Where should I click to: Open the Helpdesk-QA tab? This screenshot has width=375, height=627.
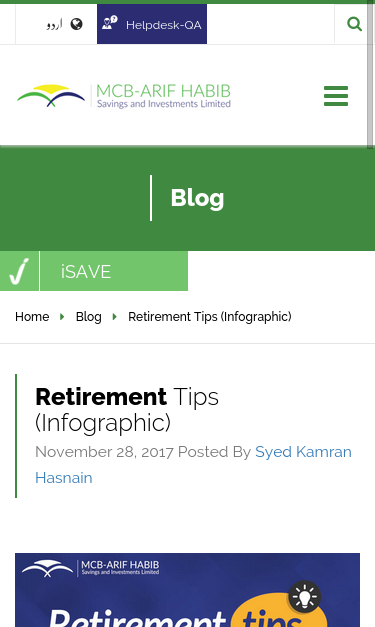pos(152,24)
